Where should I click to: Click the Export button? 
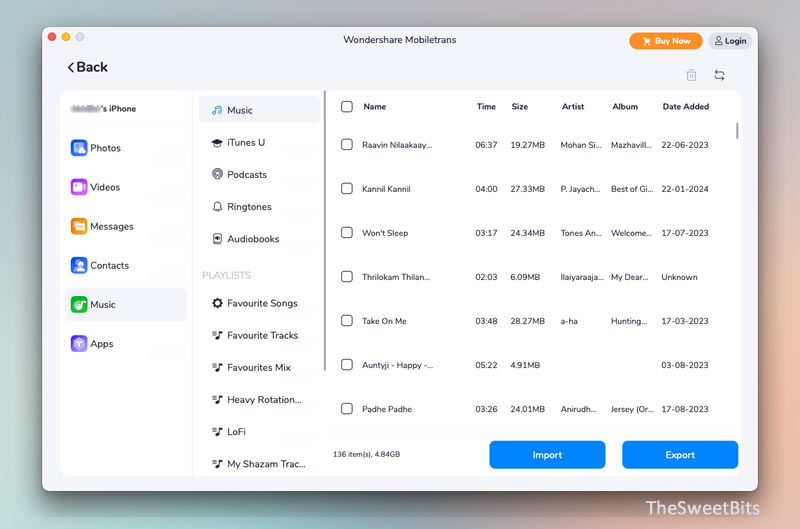pos(680,455)
